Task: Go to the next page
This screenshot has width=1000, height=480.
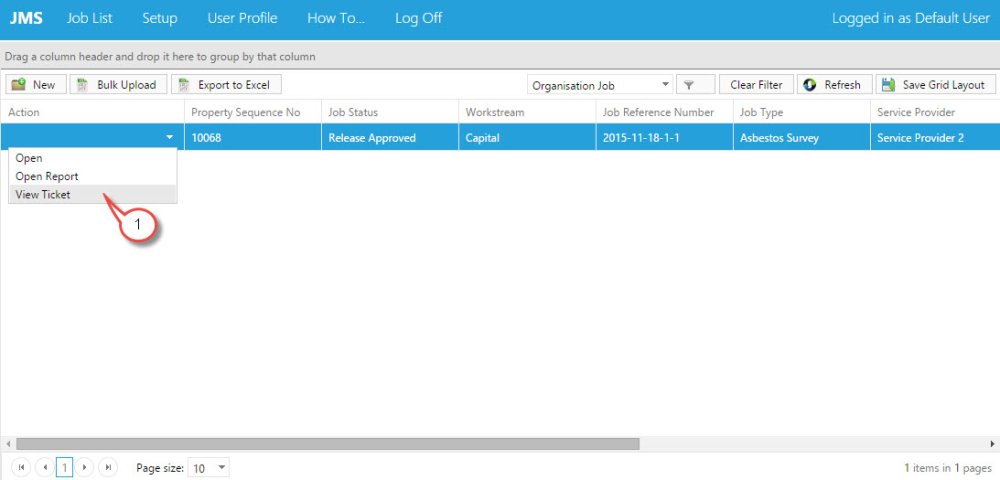Action: point(84,467)
